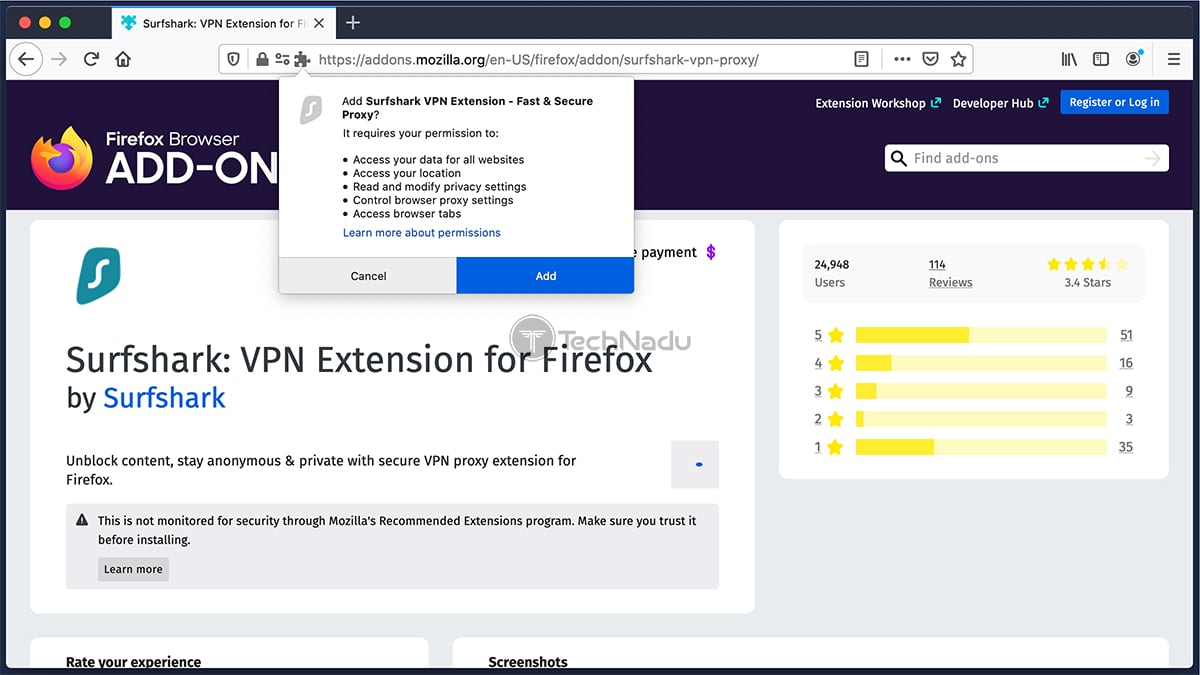1200x675 pixels.
Task: Open the Surfshark author link
Action: (x=164, y=398)
